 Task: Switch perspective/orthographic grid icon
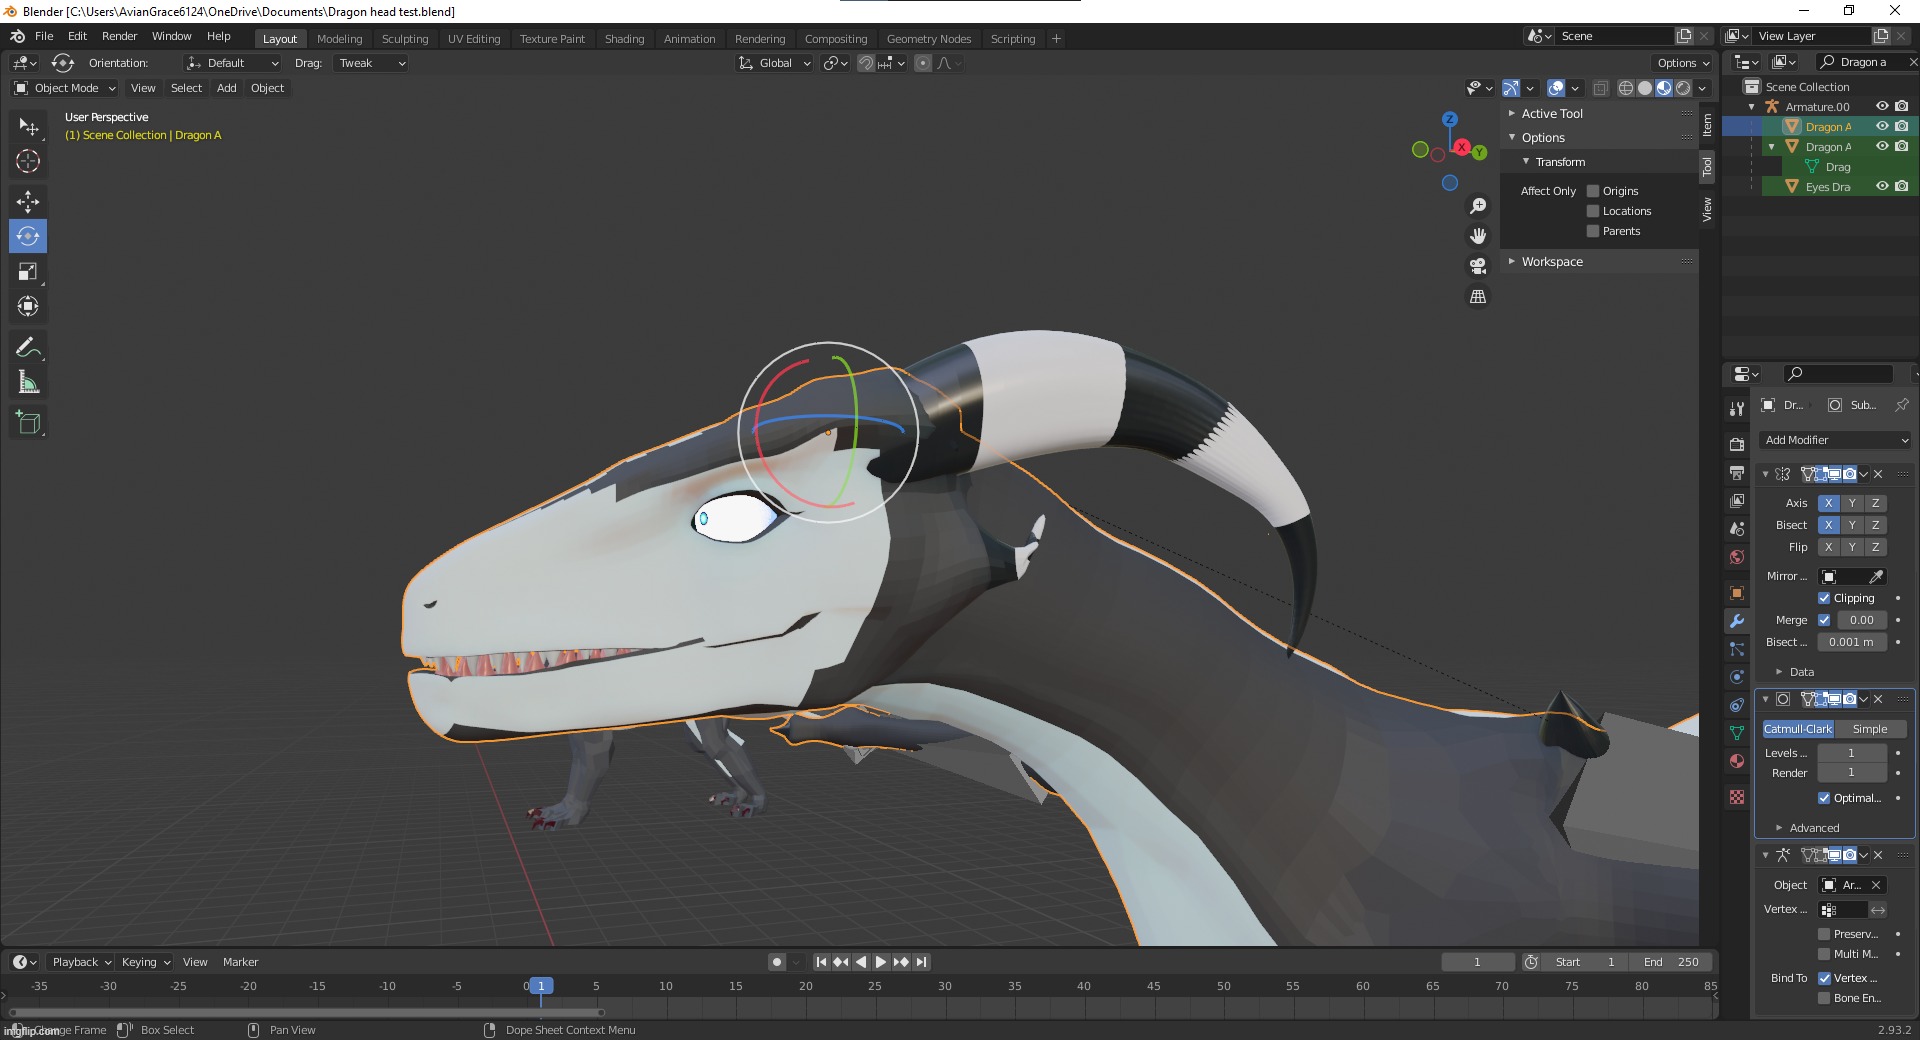click(1478, 297)
